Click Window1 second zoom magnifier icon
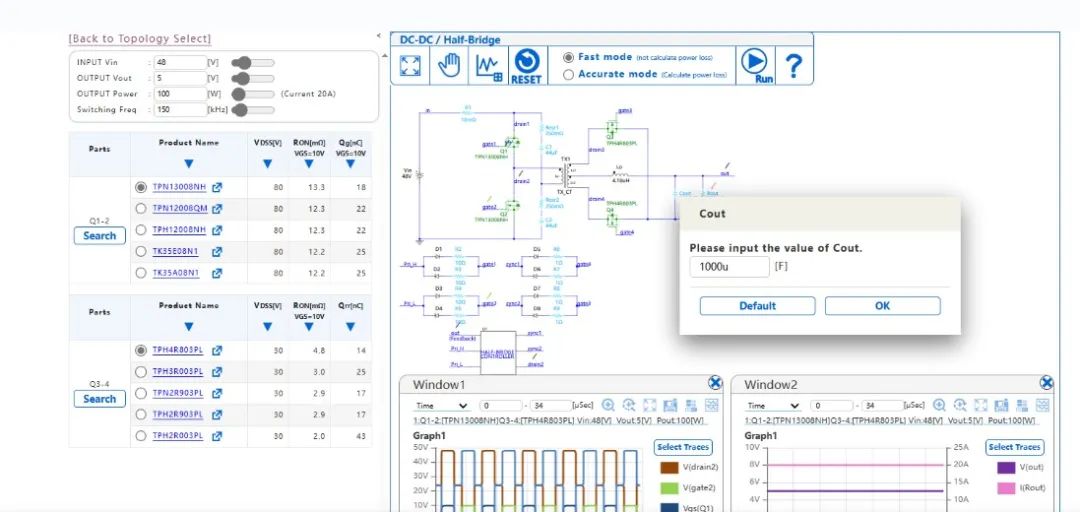This screenshot has height=512, width=1080. coord(629,405)
